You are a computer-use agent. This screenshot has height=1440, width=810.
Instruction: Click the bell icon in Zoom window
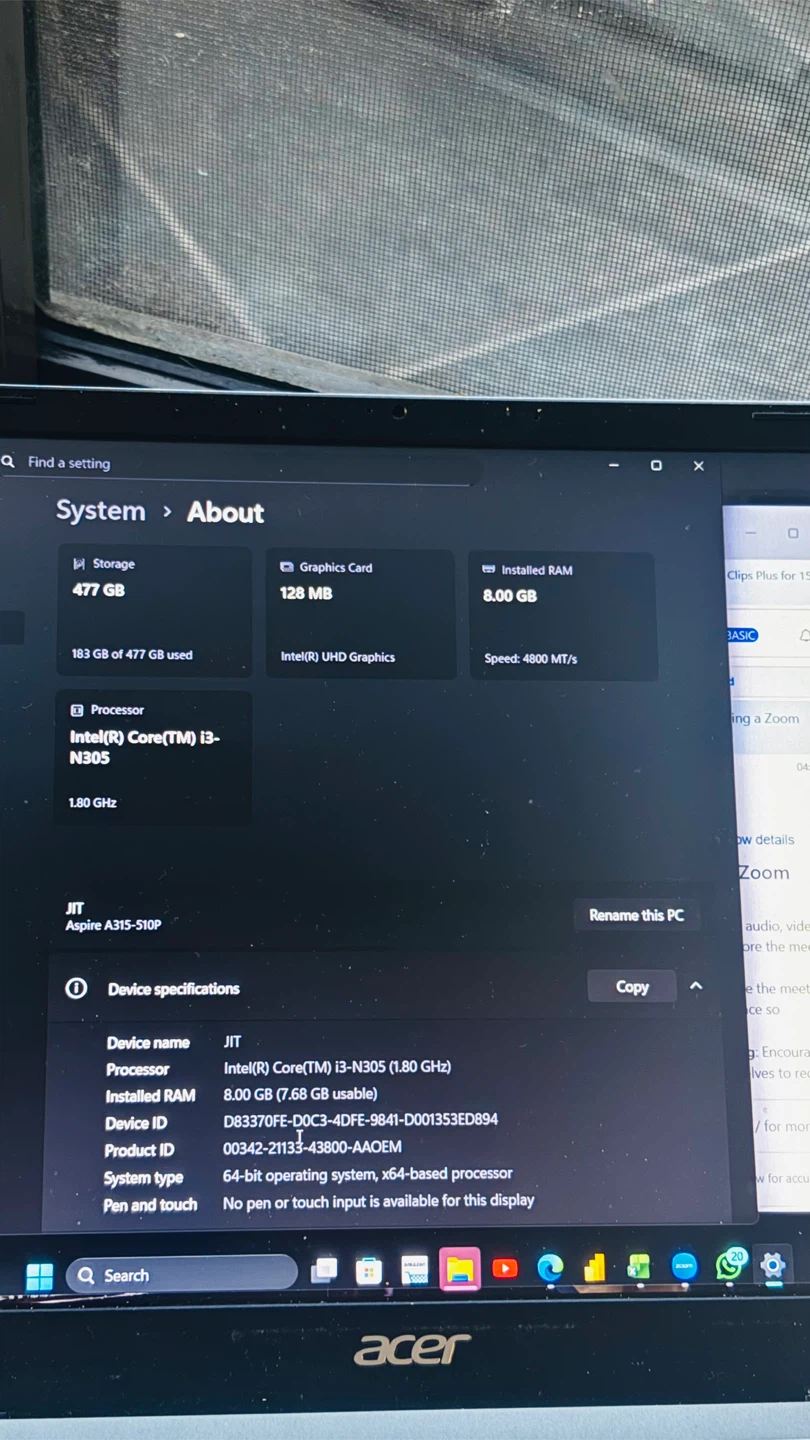tap(804, 636)
